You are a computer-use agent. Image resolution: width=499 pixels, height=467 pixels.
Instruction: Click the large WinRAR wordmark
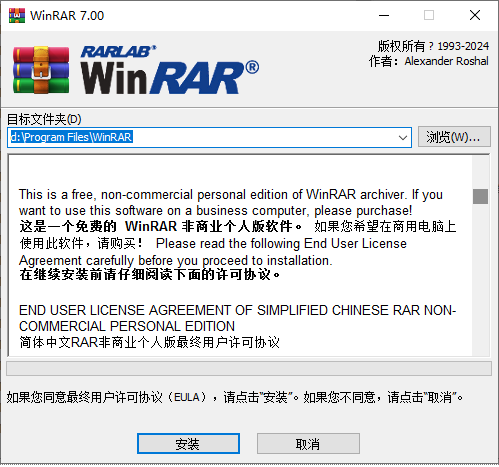[169, 77]
